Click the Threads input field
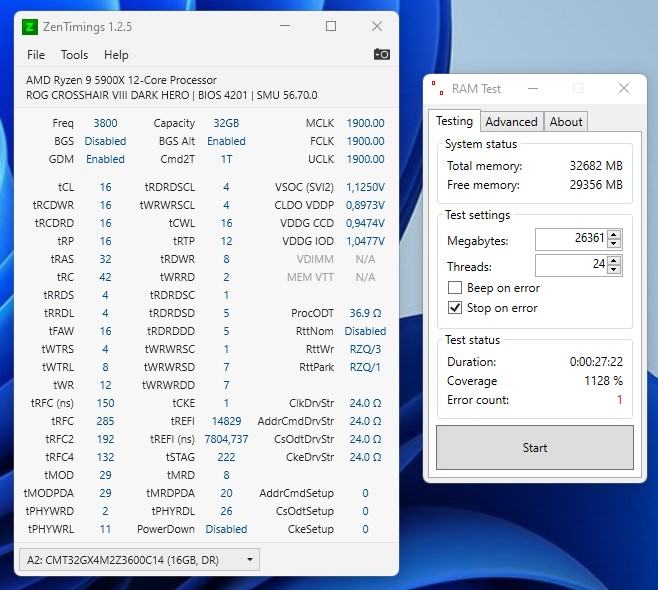The height and width of the screenshot is (590, 658). click(x=571, y=265)
